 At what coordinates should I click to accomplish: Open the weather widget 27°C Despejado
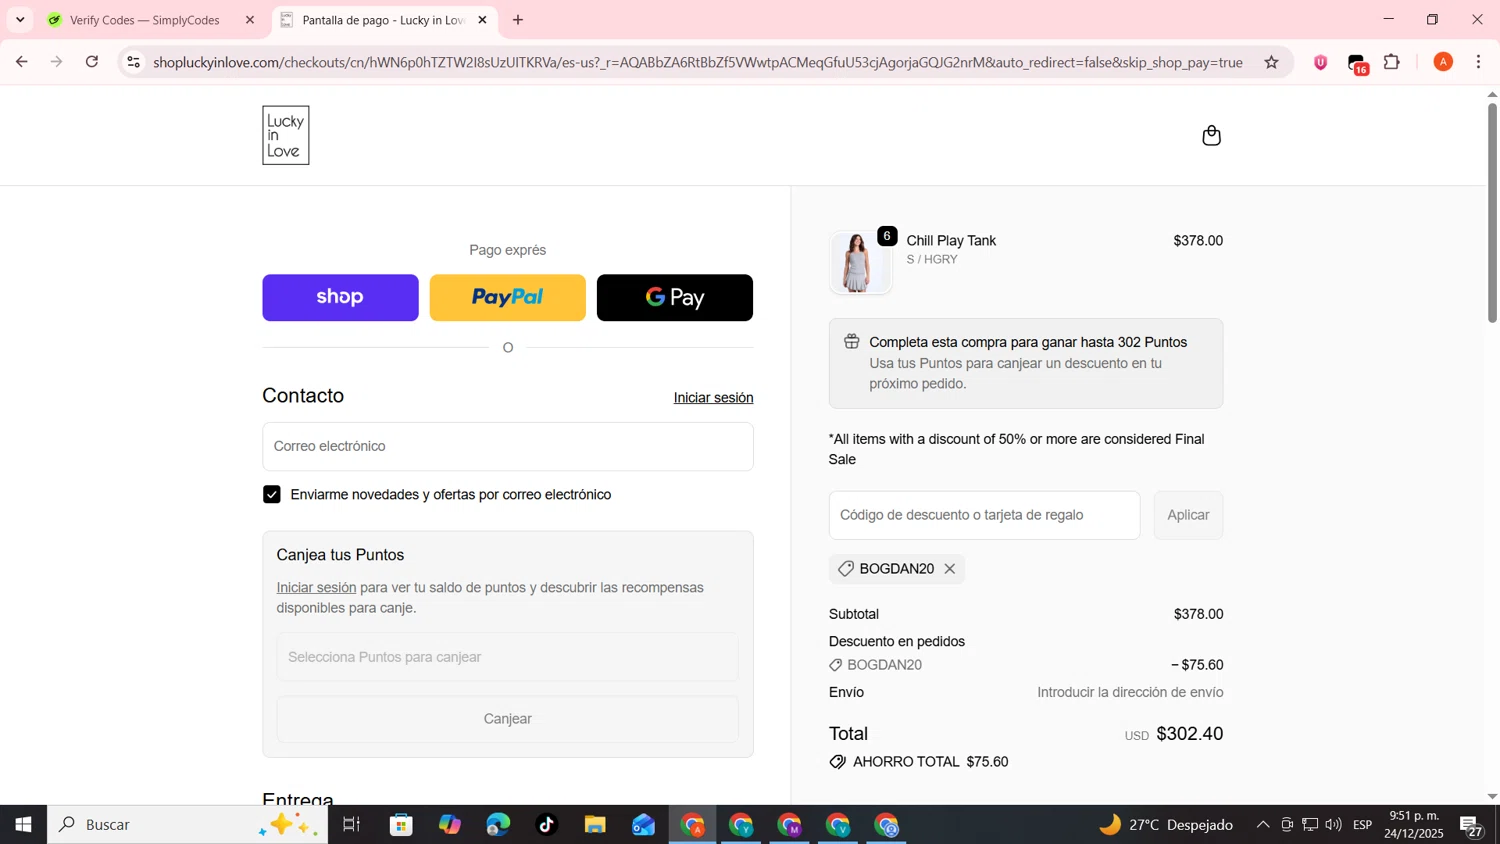[x=1165, y=825]
